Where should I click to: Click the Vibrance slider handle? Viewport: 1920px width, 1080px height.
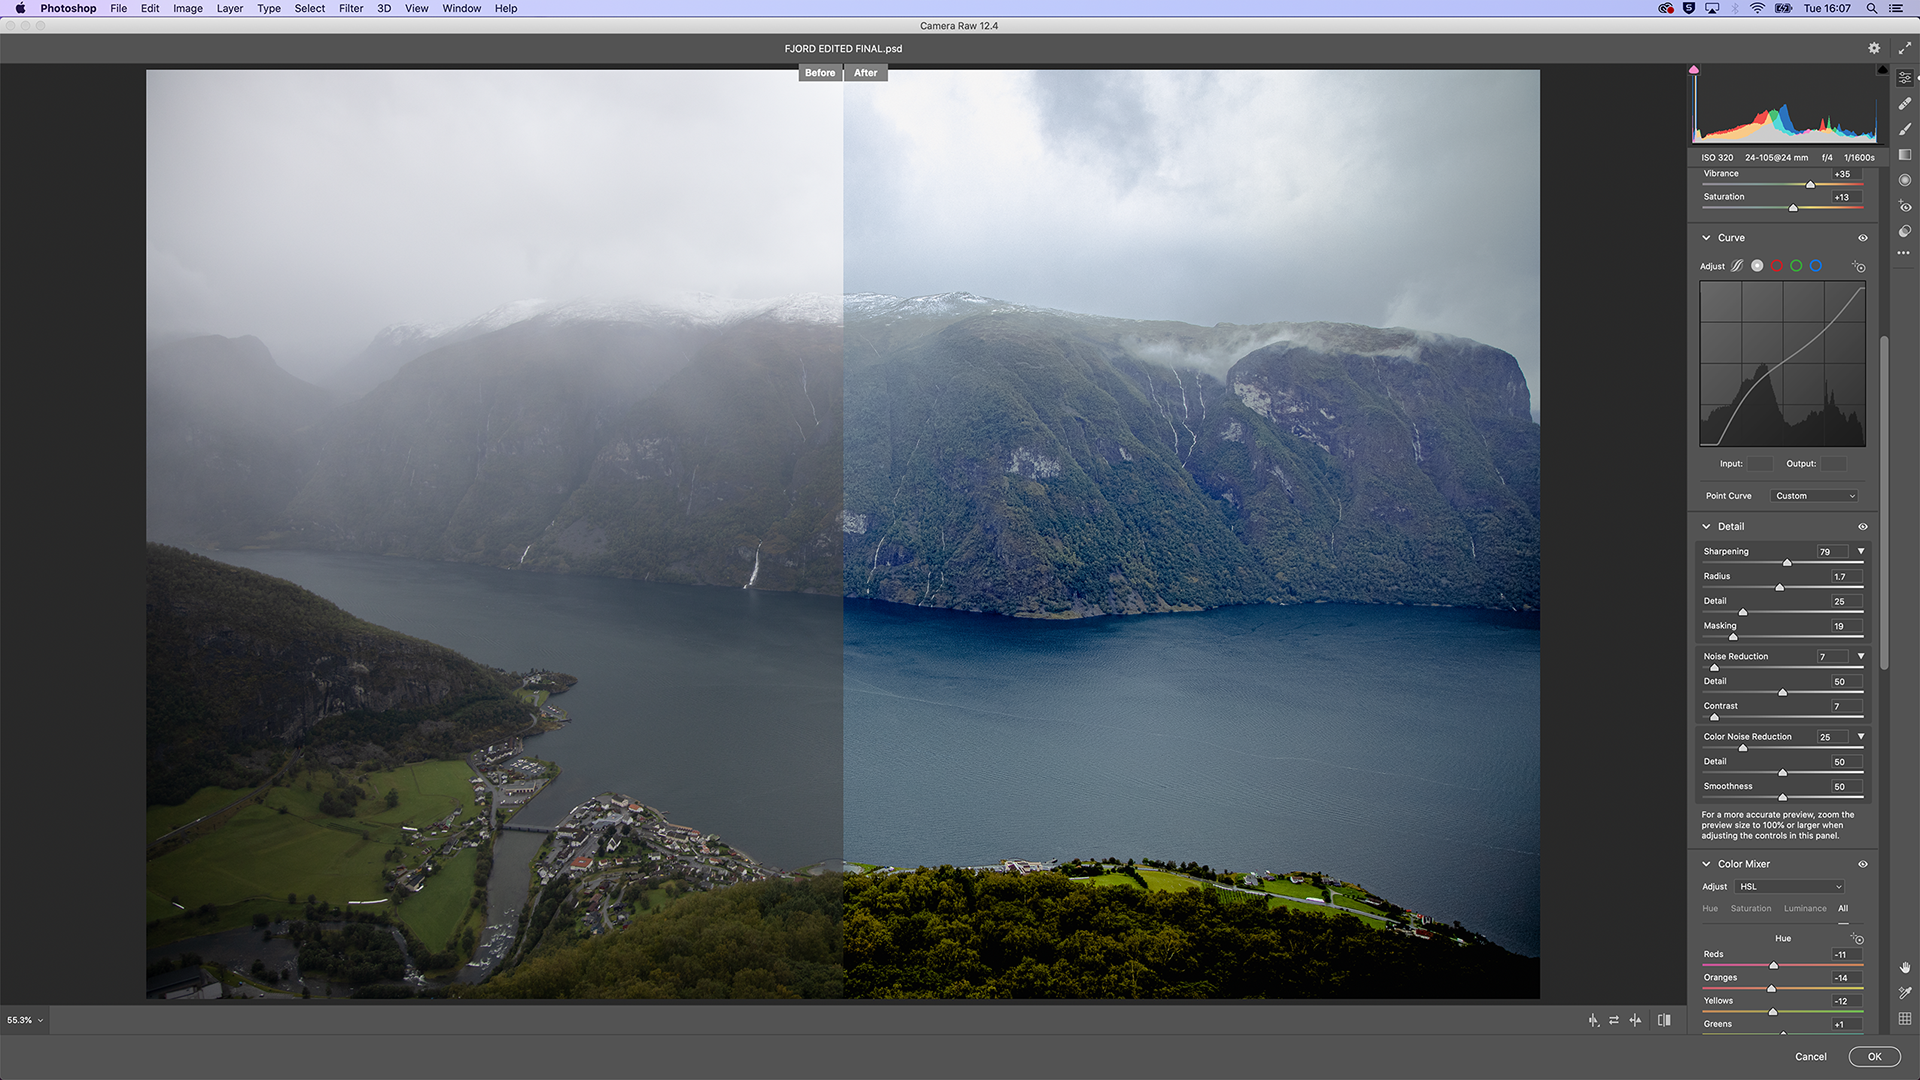1810,185
